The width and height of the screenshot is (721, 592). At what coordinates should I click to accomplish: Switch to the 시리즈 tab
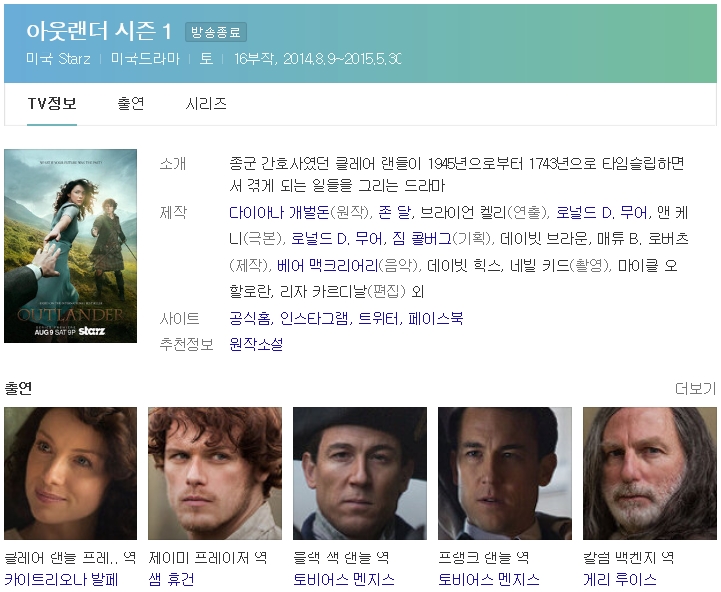point(206,103)
